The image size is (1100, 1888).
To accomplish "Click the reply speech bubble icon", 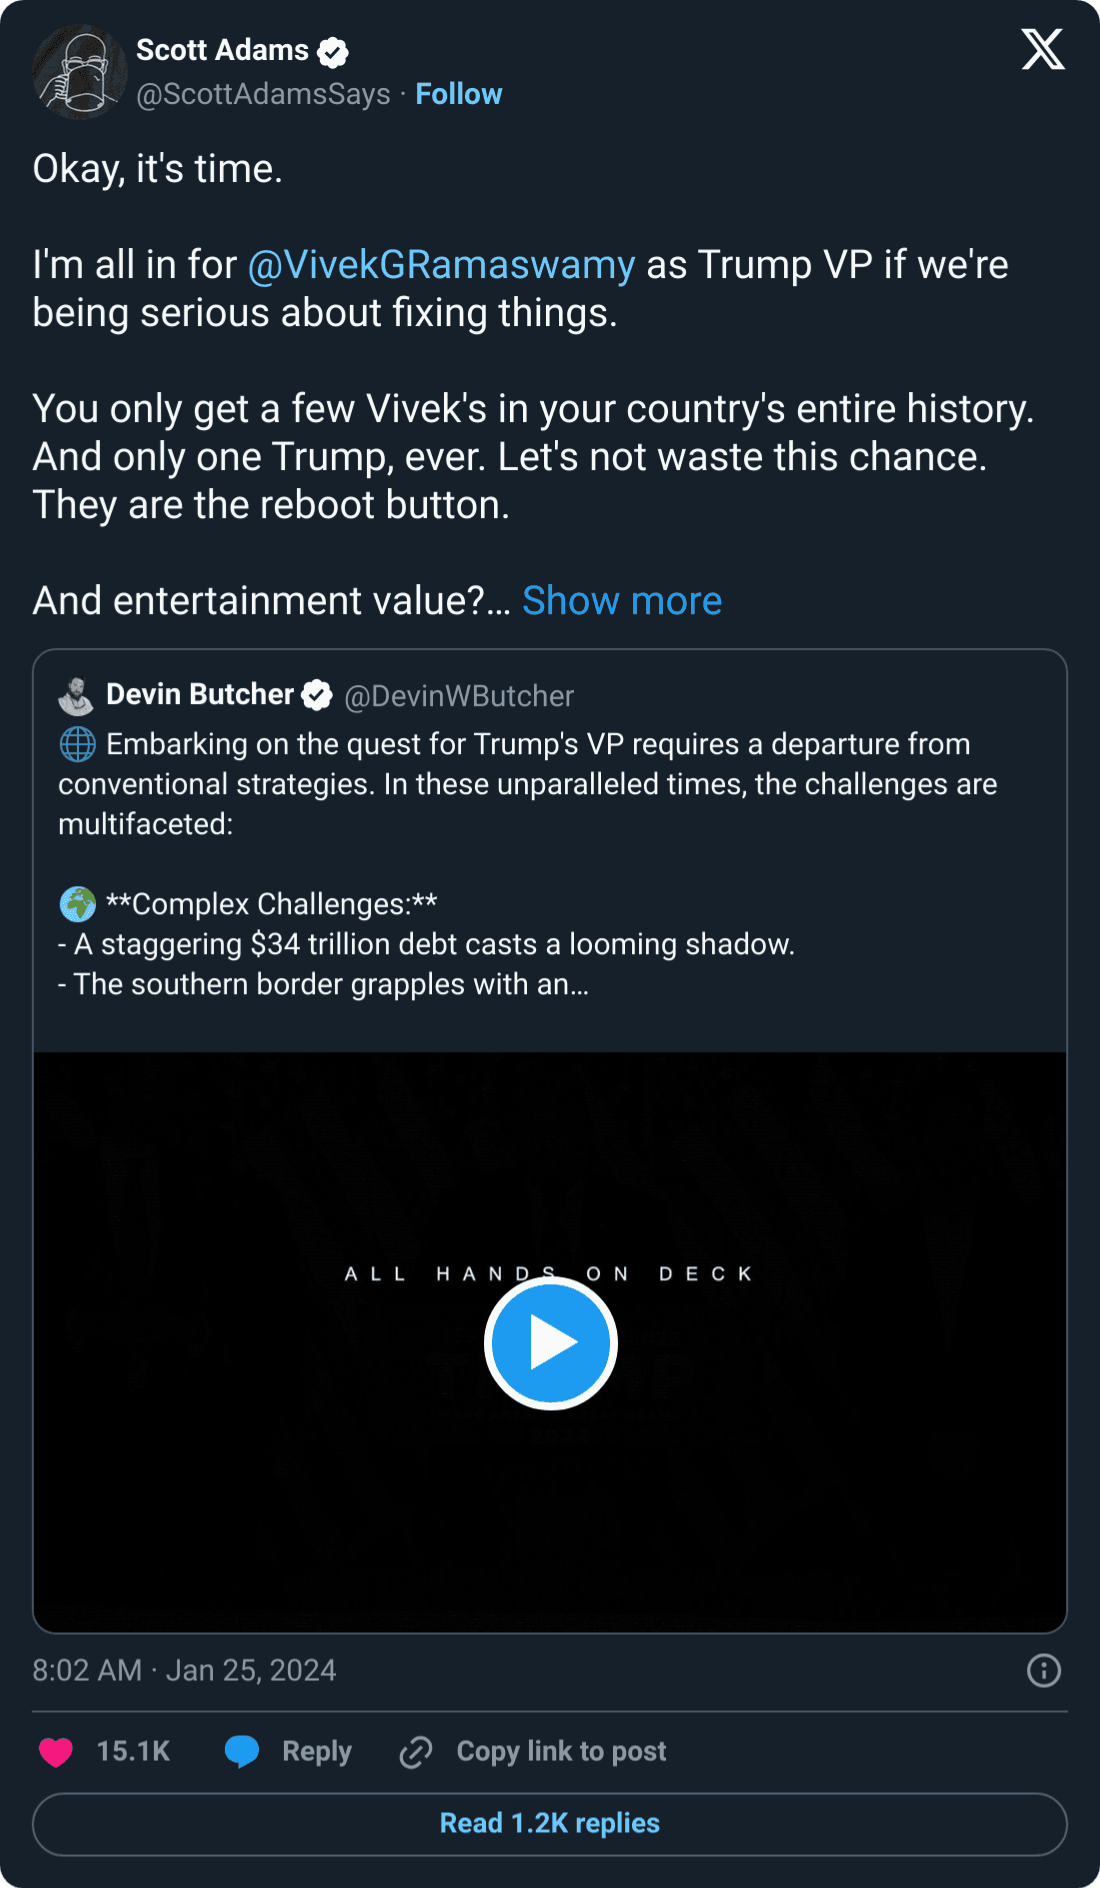I will coord(242,1752).
